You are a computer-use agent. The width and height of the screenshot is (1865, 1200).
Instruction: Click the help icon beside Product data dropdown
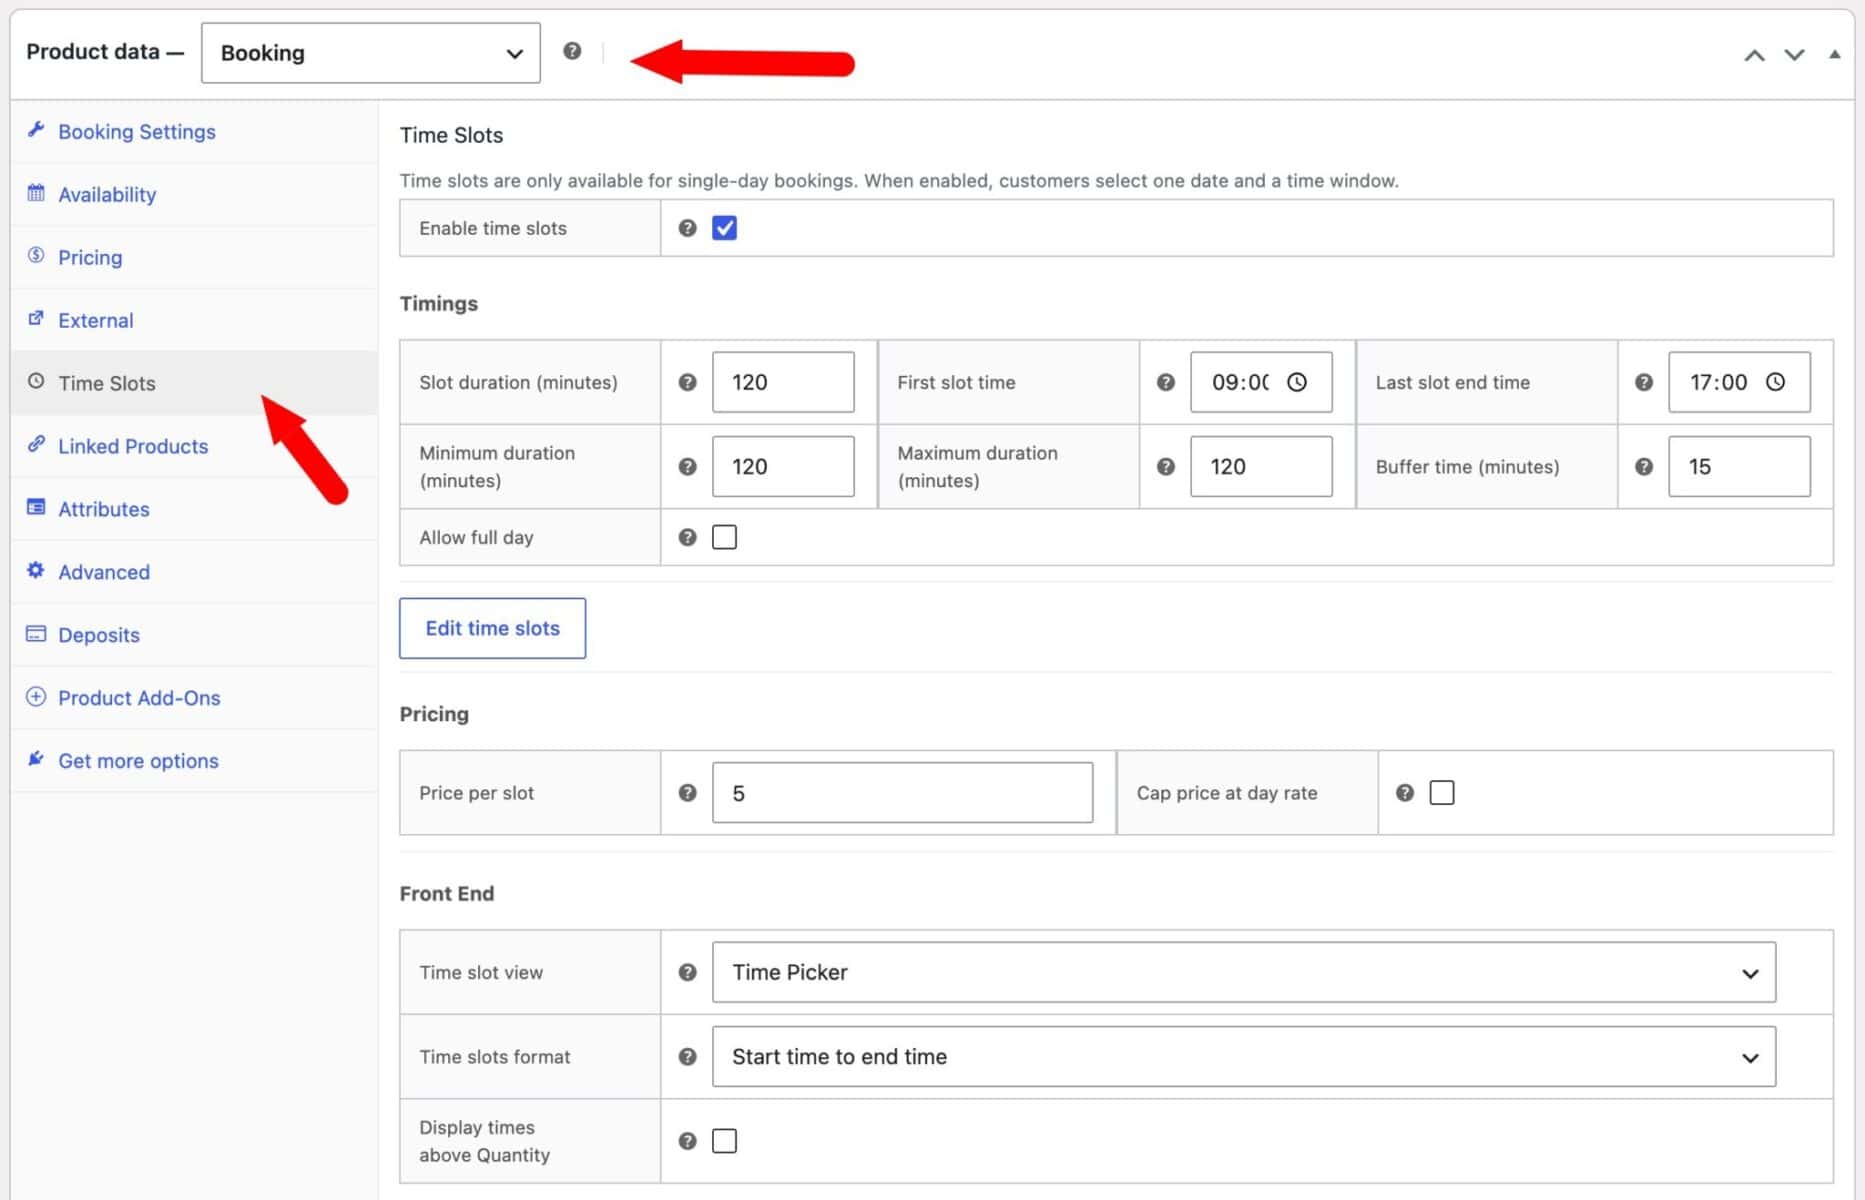[572, 51]
